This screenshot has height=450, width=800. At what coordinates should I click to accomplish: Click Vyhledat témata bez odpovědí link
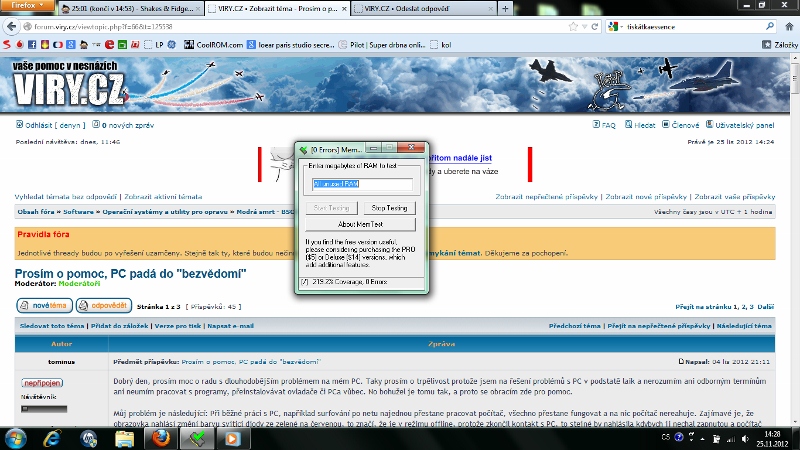click(66, 196)
